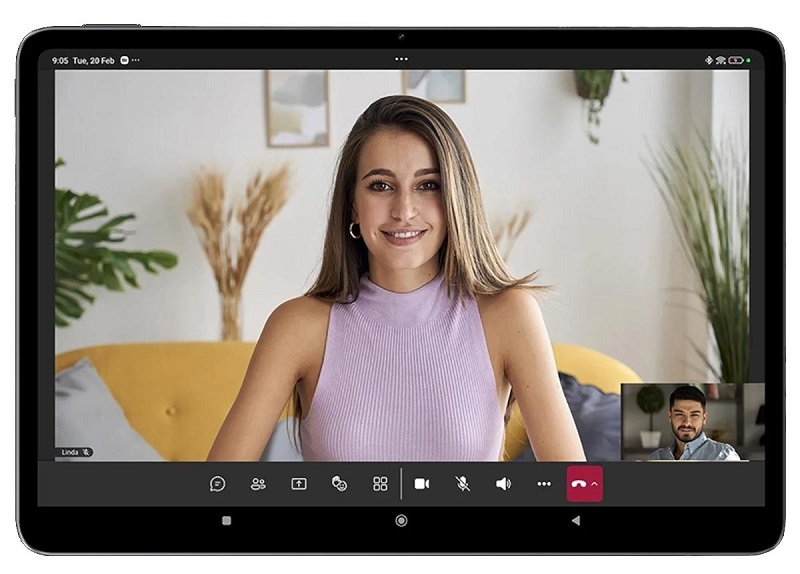Screen dimensions: 800x574
Task: Unmute the microphone
Action: click(x=462, y=484)
